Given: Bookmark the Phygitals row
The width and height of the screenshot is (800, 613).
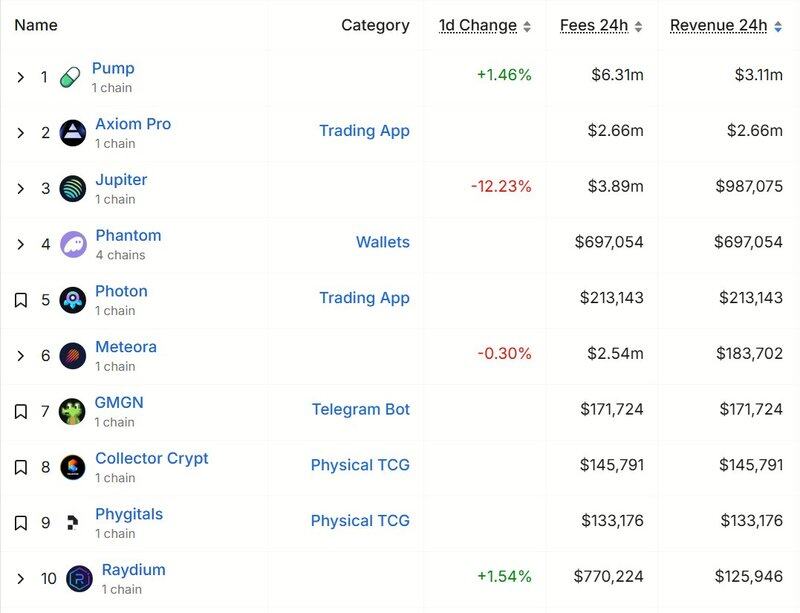Looking at the screenshot, I should [x=20, y=523].
